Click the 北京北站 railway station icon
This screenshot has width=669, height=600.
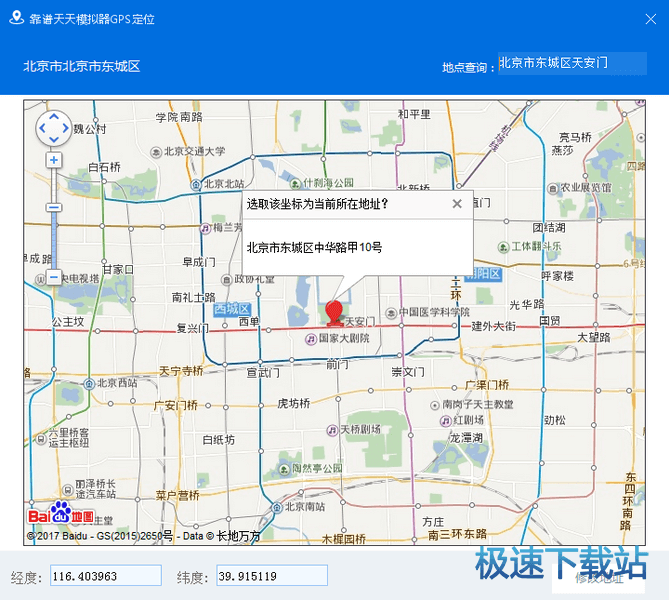tap(195, 185)
